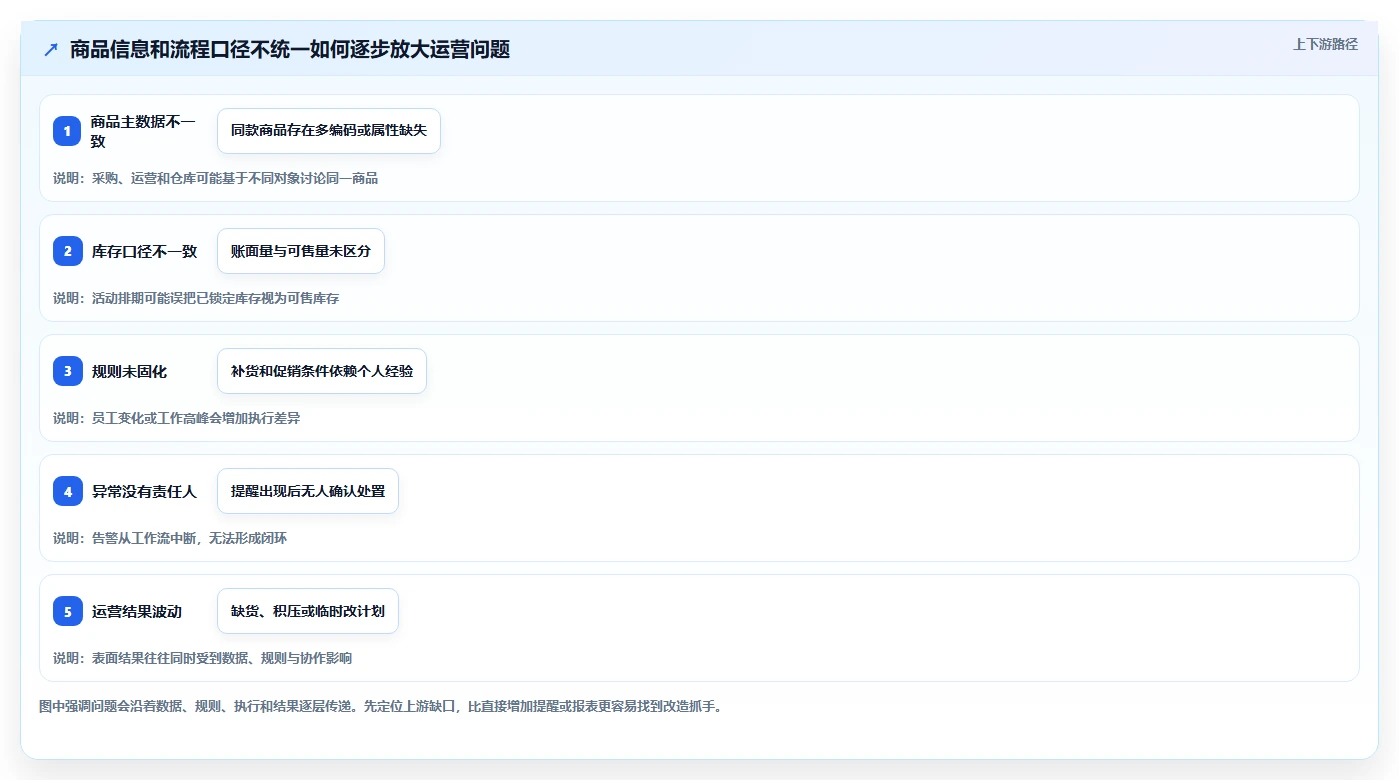Click the number 1 step badge
1399x780 pixels.
click(68, 131)
